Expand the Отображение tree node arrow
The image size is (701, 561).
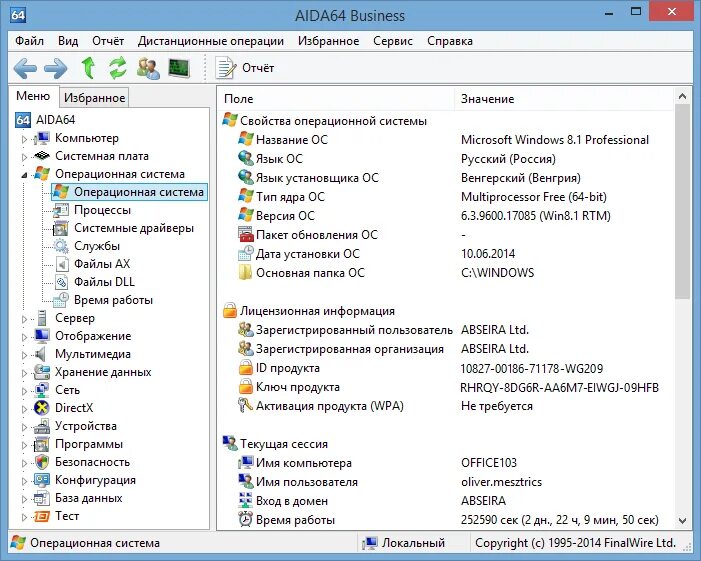click(25, 337)
